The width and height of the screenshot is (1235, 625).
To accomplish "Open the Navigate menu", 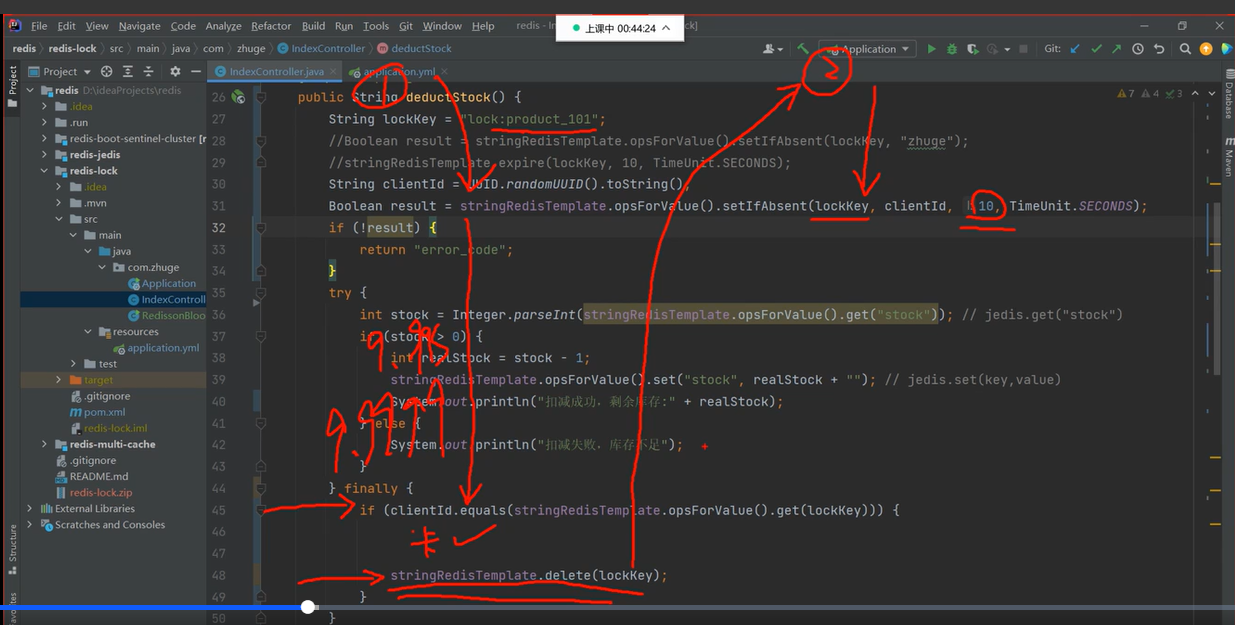I will click(x=139, y=26).
